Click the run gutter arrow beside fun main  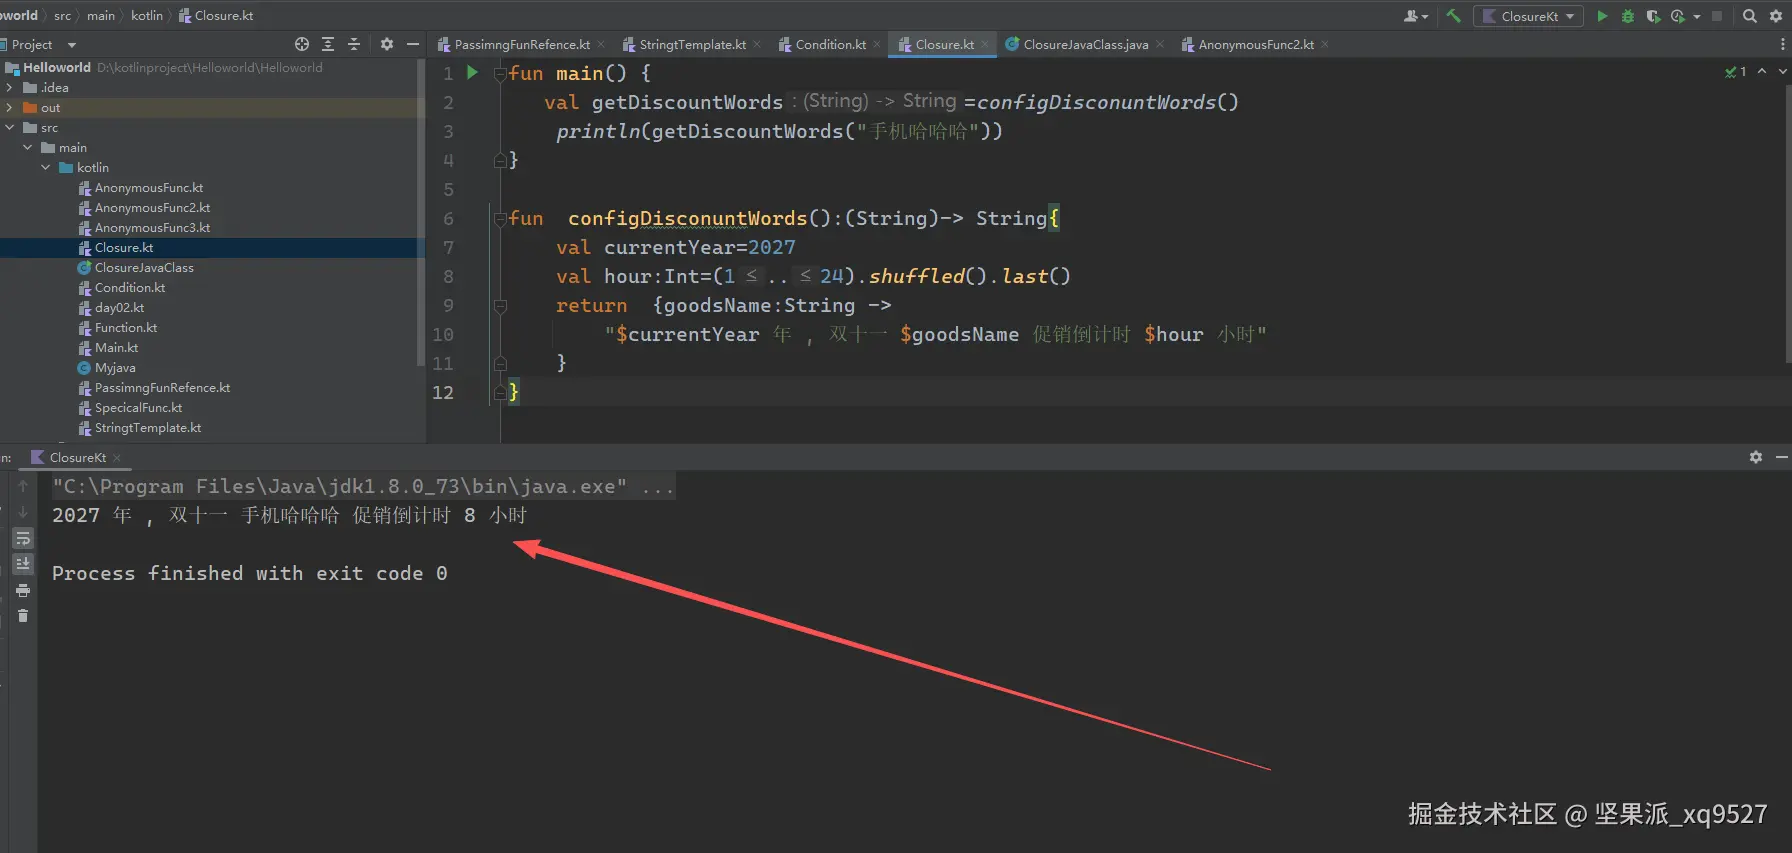pos(472,73)
